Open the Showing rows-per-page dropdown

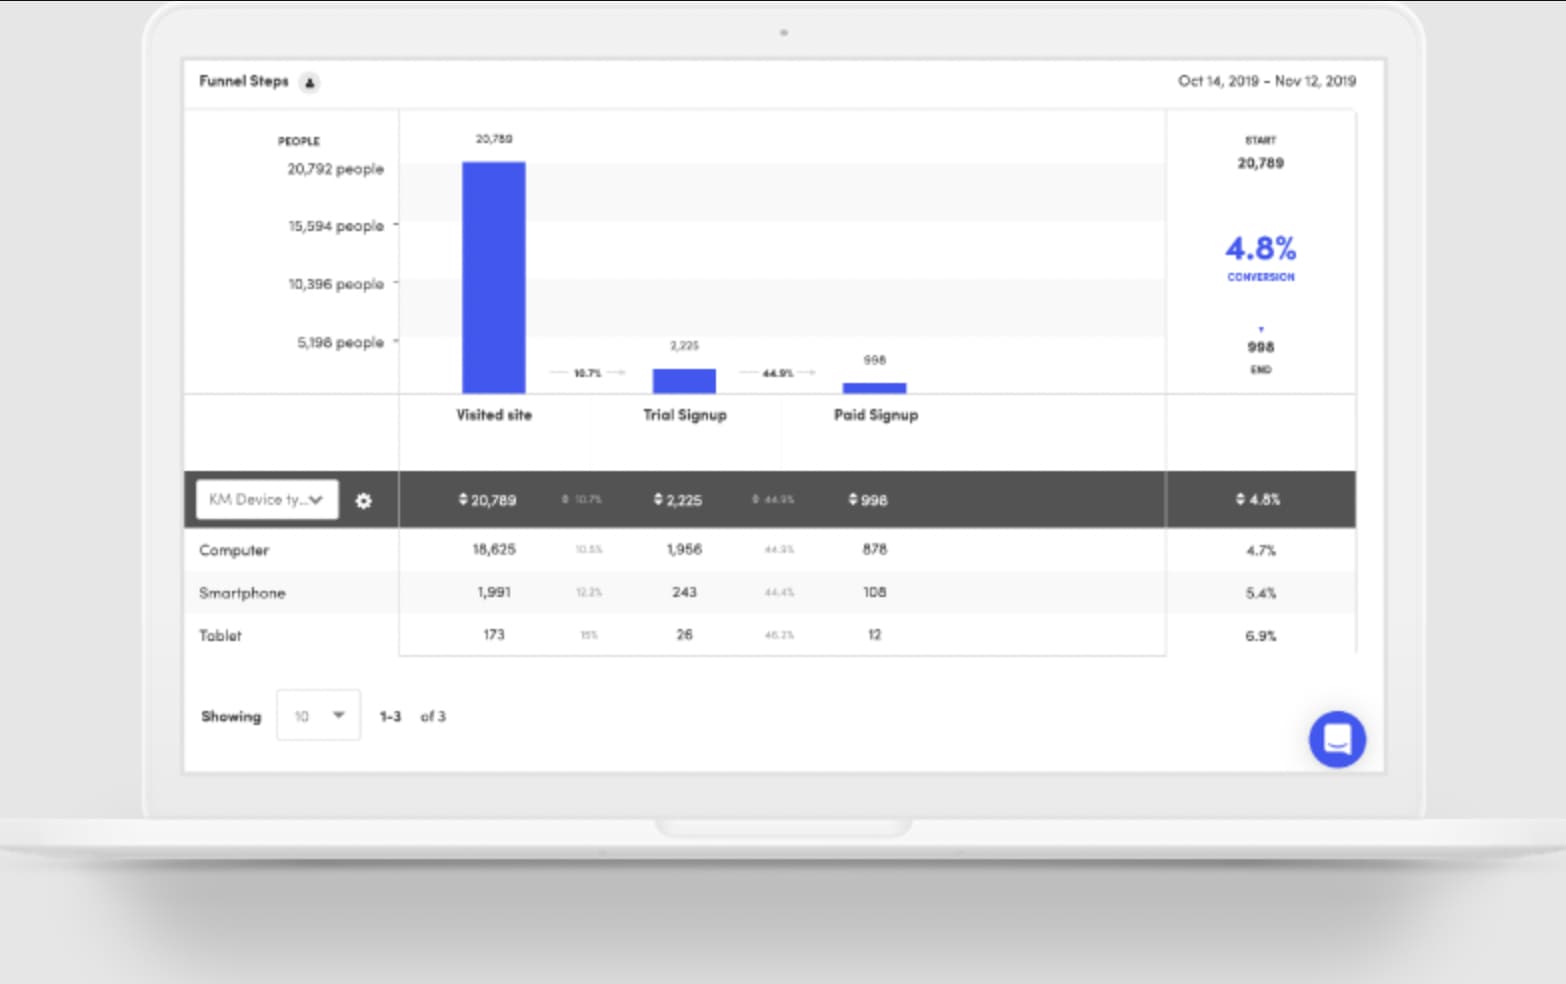318,715
